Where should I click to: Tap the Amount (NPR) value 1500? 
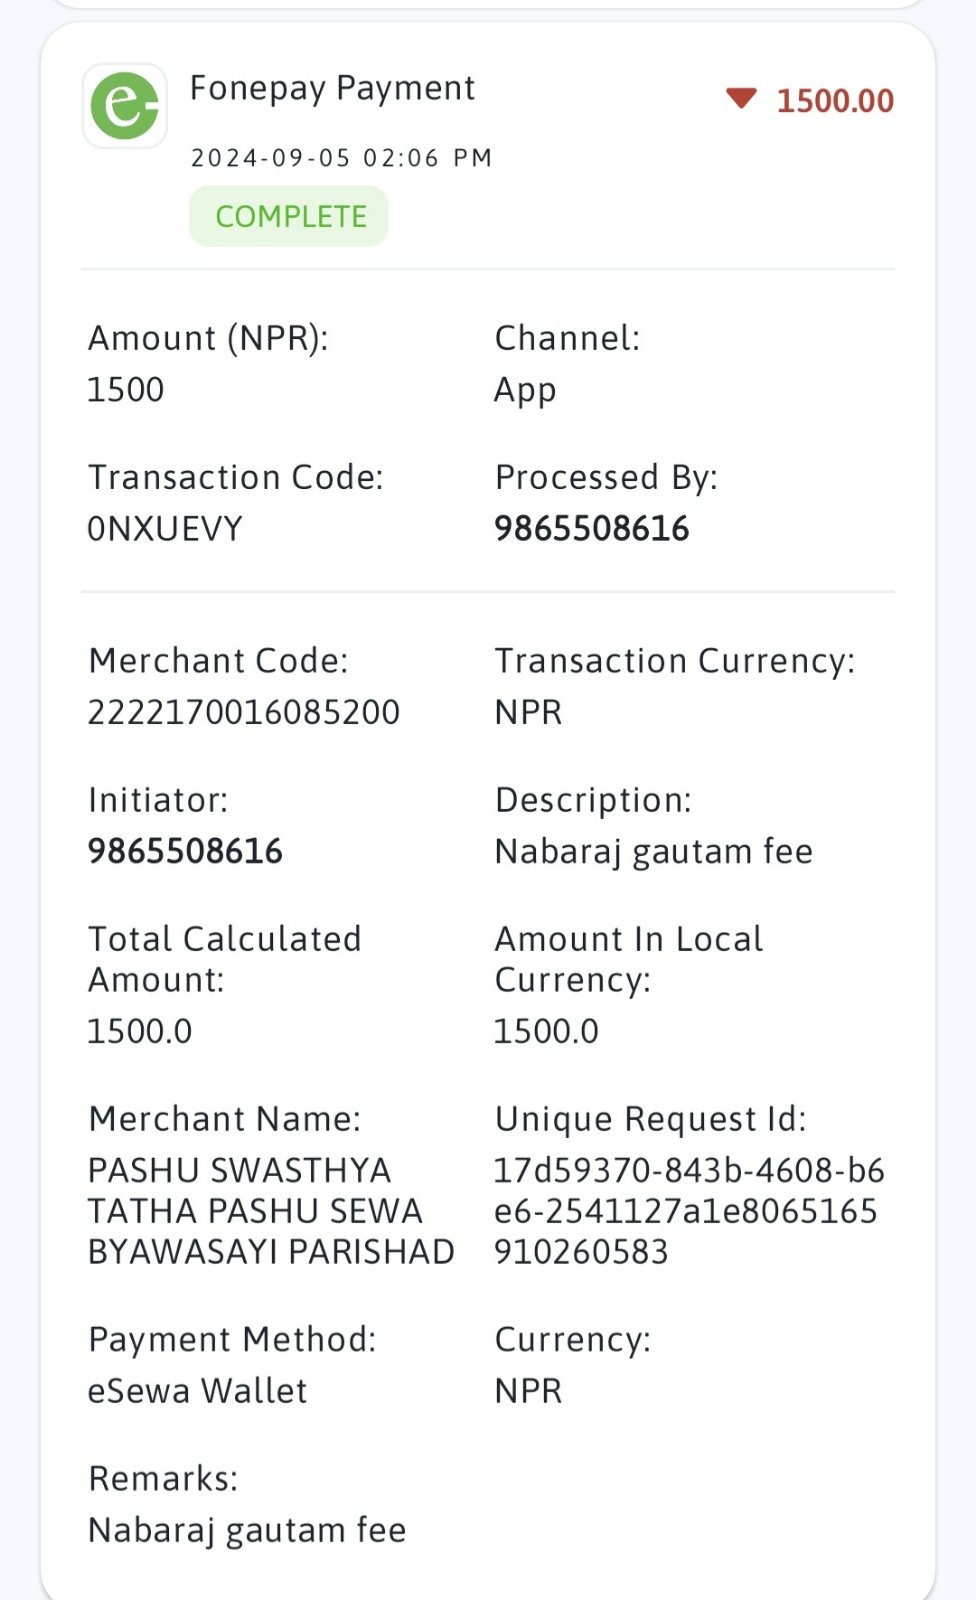126,389
